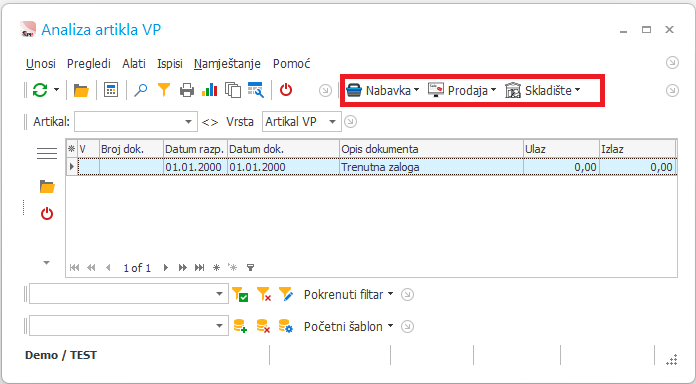Click the folder icon in the left sidebar
This screenshot has width=696, height=384.
pos(47,187)
